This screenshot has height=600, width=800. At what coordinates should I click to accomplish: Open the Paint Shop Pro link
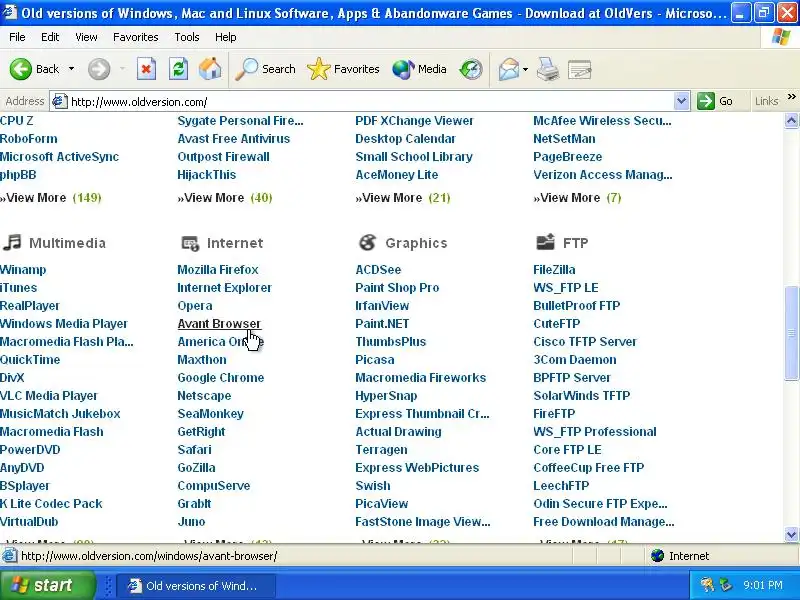click(397, 287)
